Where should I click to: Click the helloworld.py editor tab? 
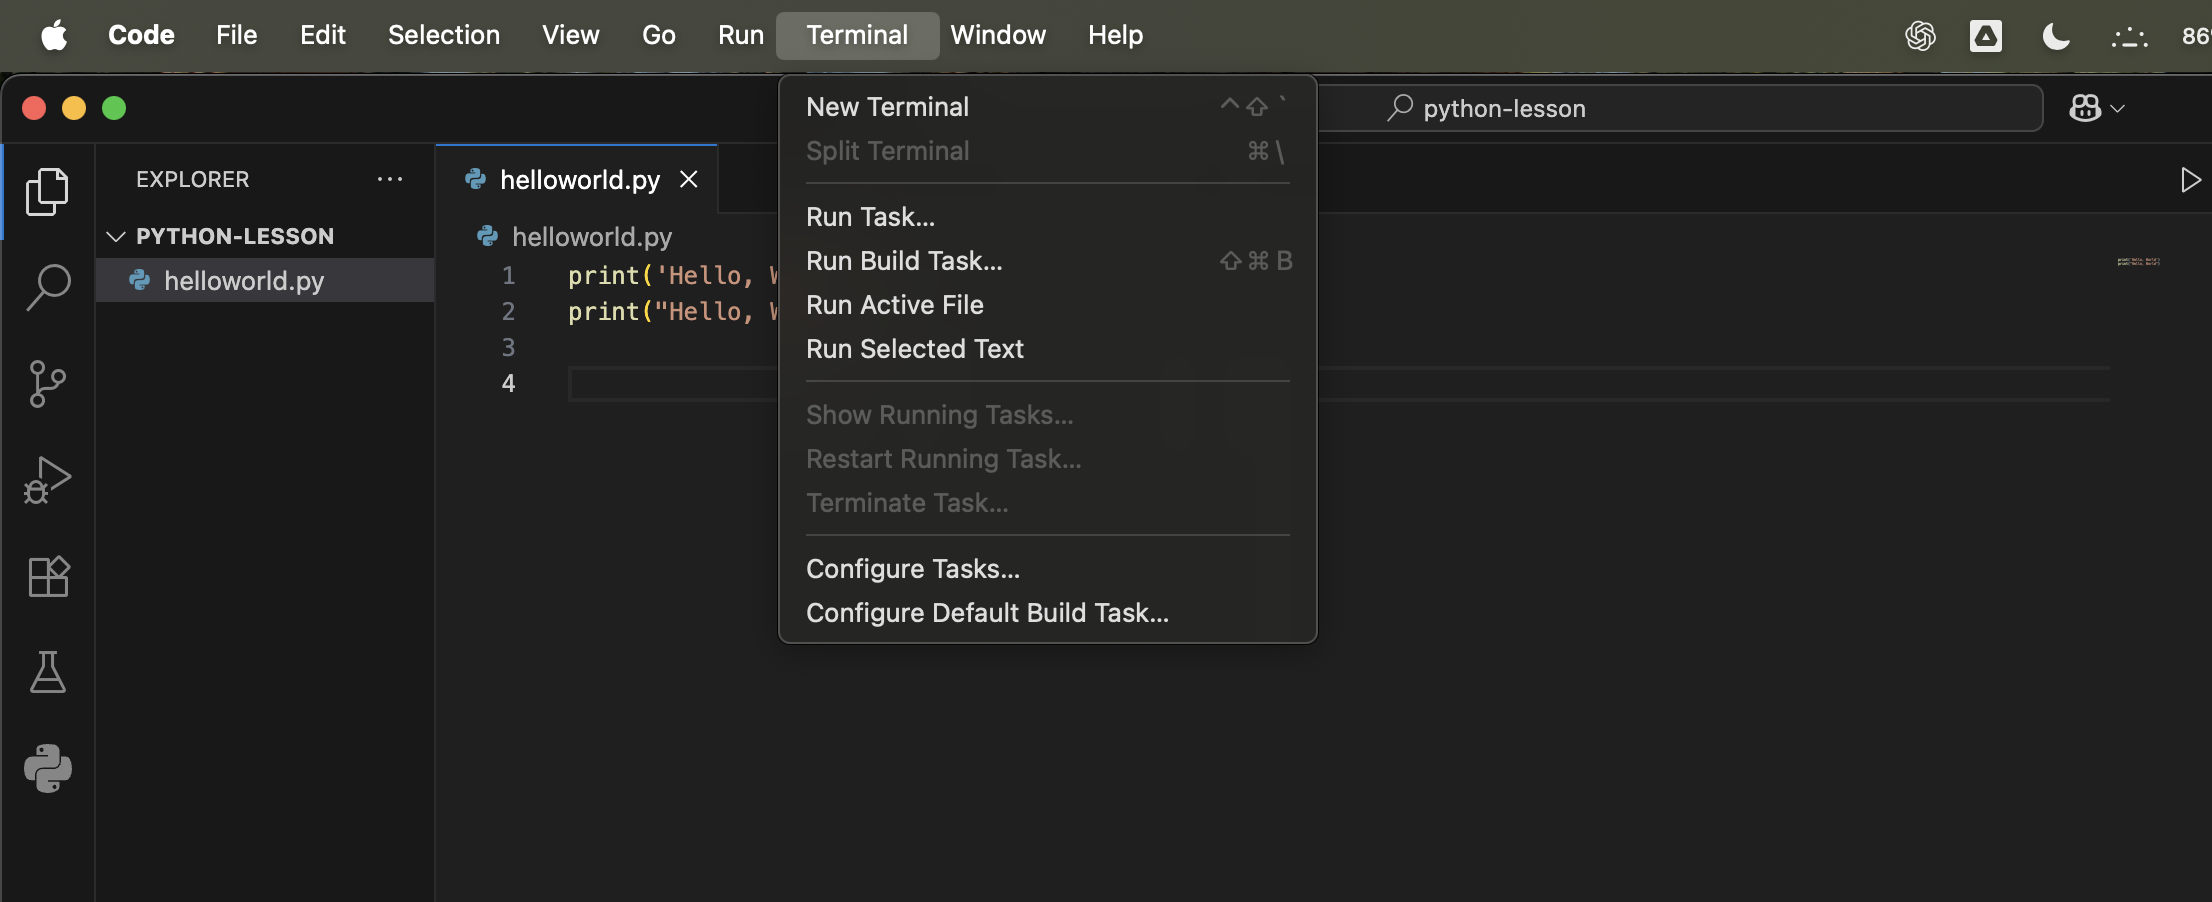pyautogui.click(x=577, y=179)
